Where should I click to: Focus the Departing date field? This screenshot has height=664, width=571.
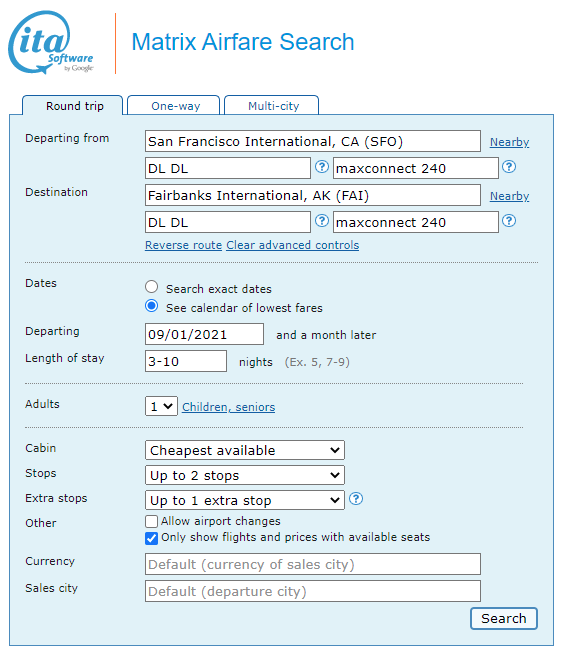coord(205,334)
